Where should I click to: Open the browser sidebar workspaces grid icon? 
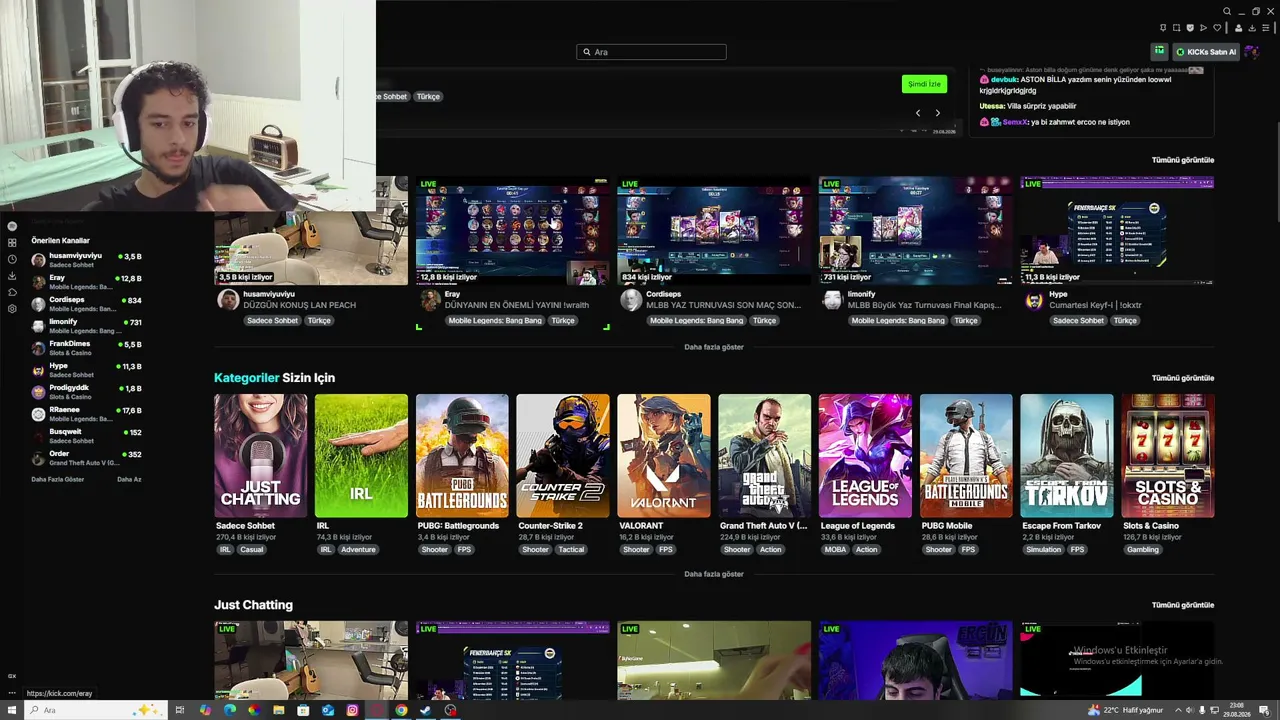click(x=12, y=242)
